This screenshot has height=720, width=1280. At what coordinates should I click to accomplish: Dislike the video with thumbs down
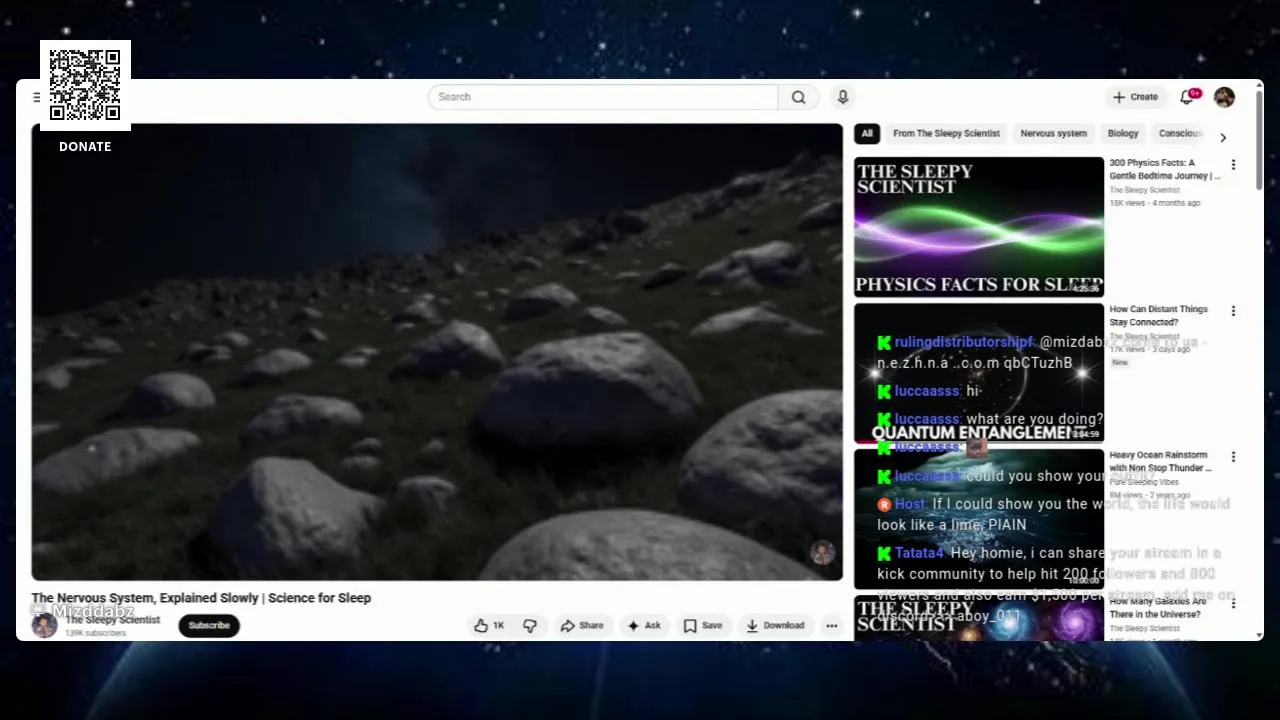[530, 626]
